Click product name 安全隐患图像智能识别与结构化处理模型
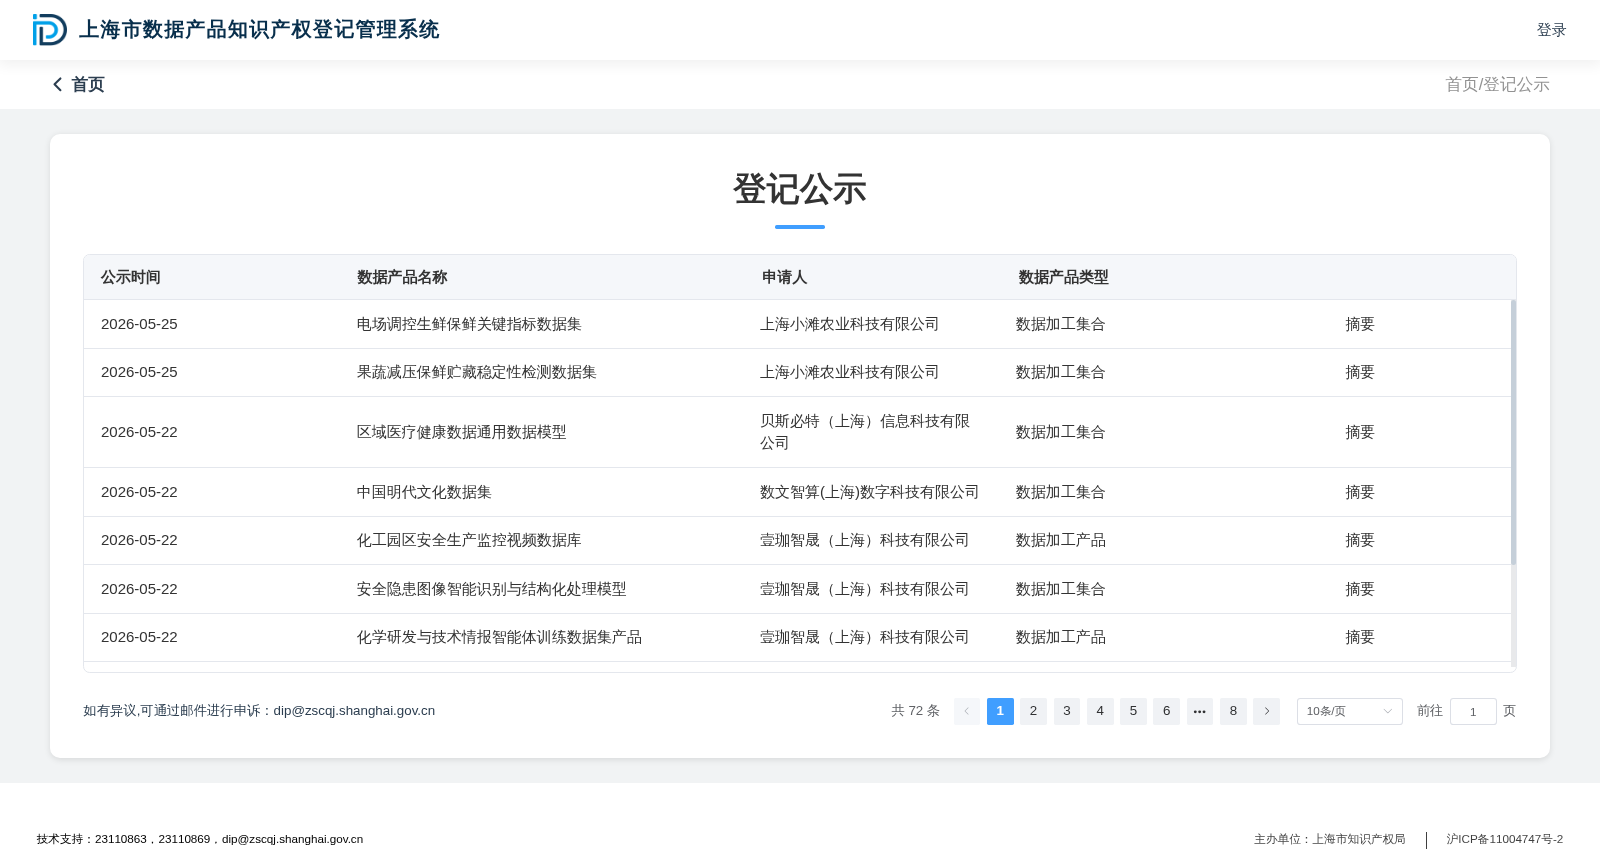 coord(492,589)
